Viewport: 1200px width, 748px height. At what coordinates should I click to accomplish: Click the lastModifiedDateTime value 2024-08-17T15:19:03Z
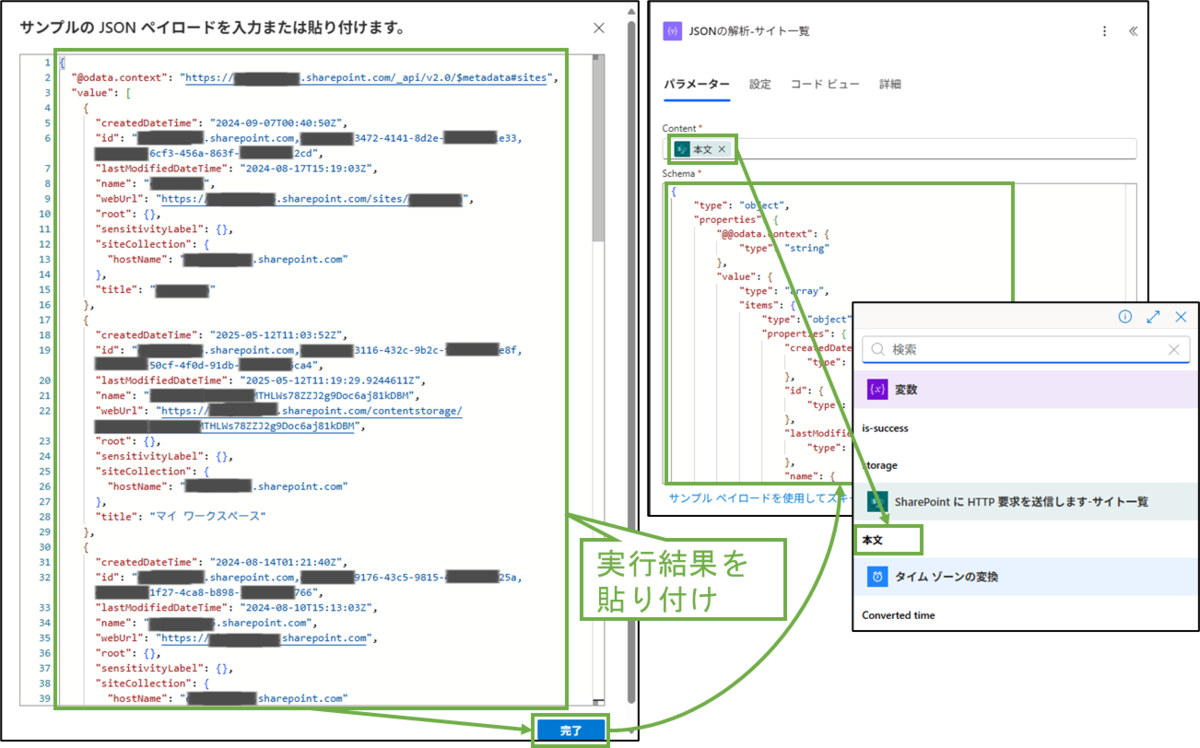point(307,169)
